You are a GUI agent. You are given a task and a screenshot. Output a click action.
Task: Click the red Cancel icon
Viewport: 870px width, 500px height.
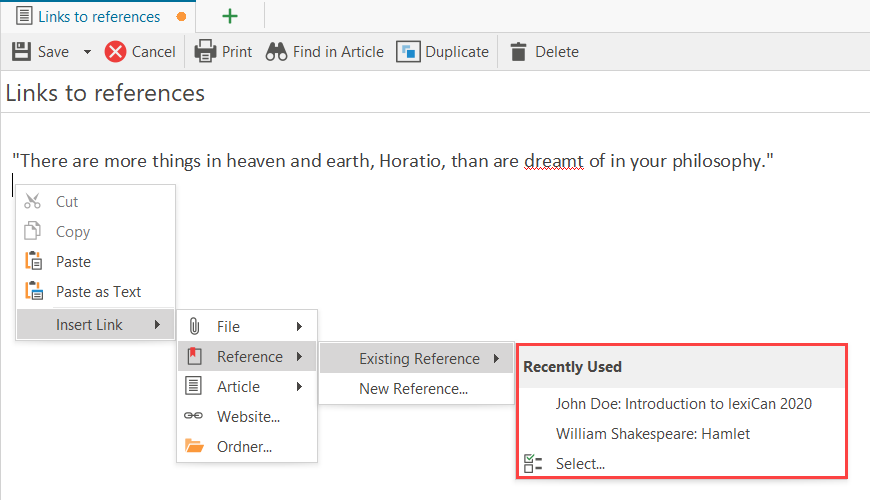coord(116,52)
